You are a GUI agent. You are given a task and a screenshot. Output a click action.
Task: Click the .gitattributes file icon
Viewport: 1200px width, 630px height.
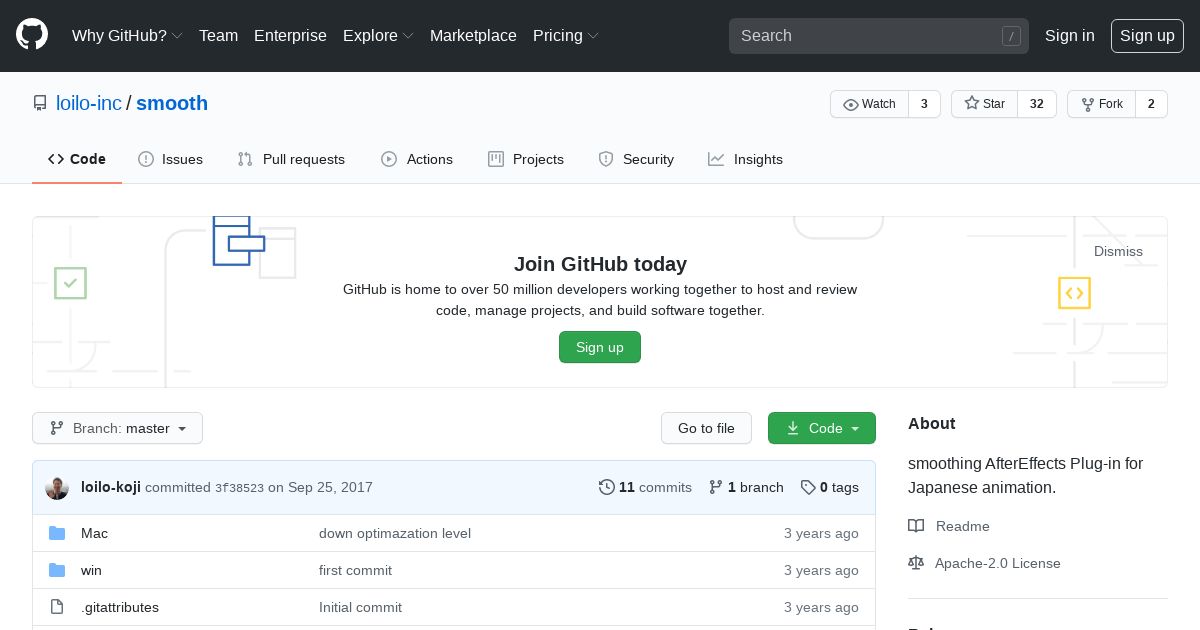coord(57,607)
